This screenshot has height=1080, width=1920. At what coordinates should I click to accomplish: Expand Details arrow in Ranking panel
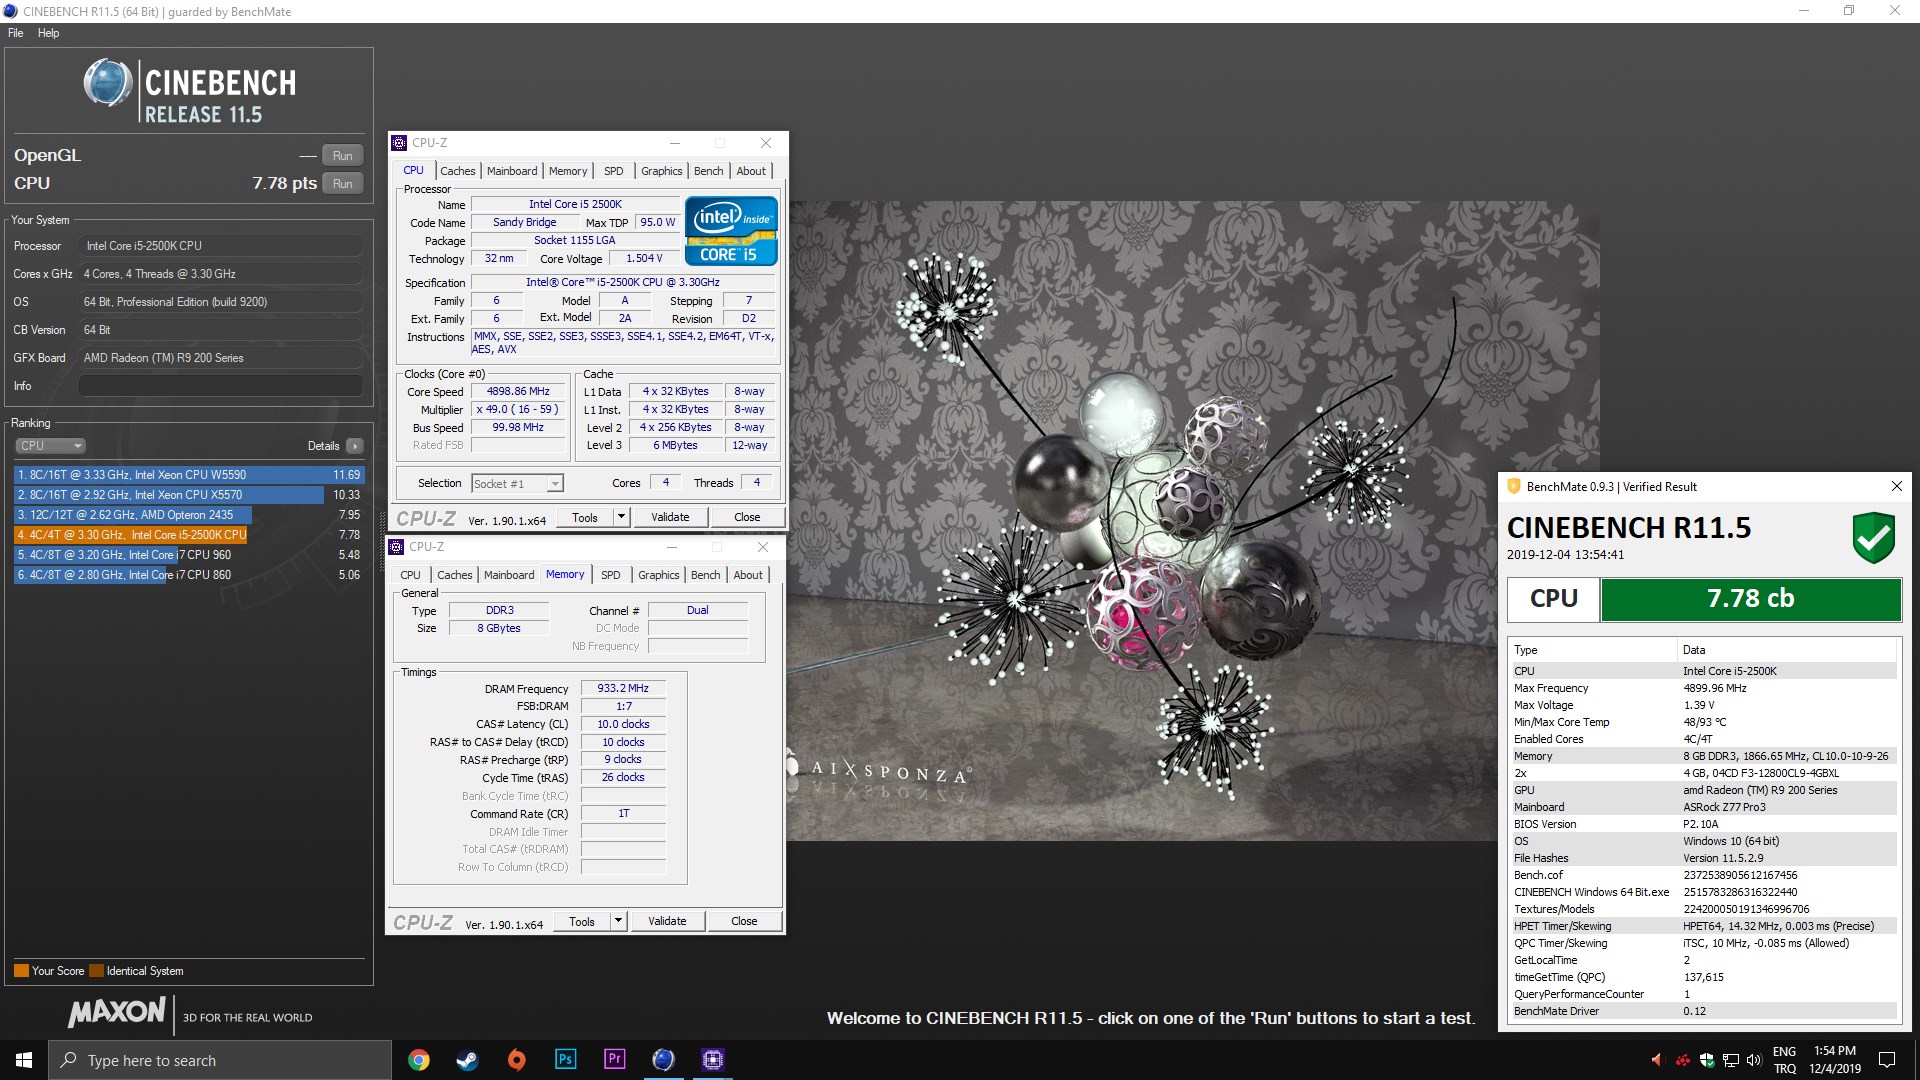(354, 446)
